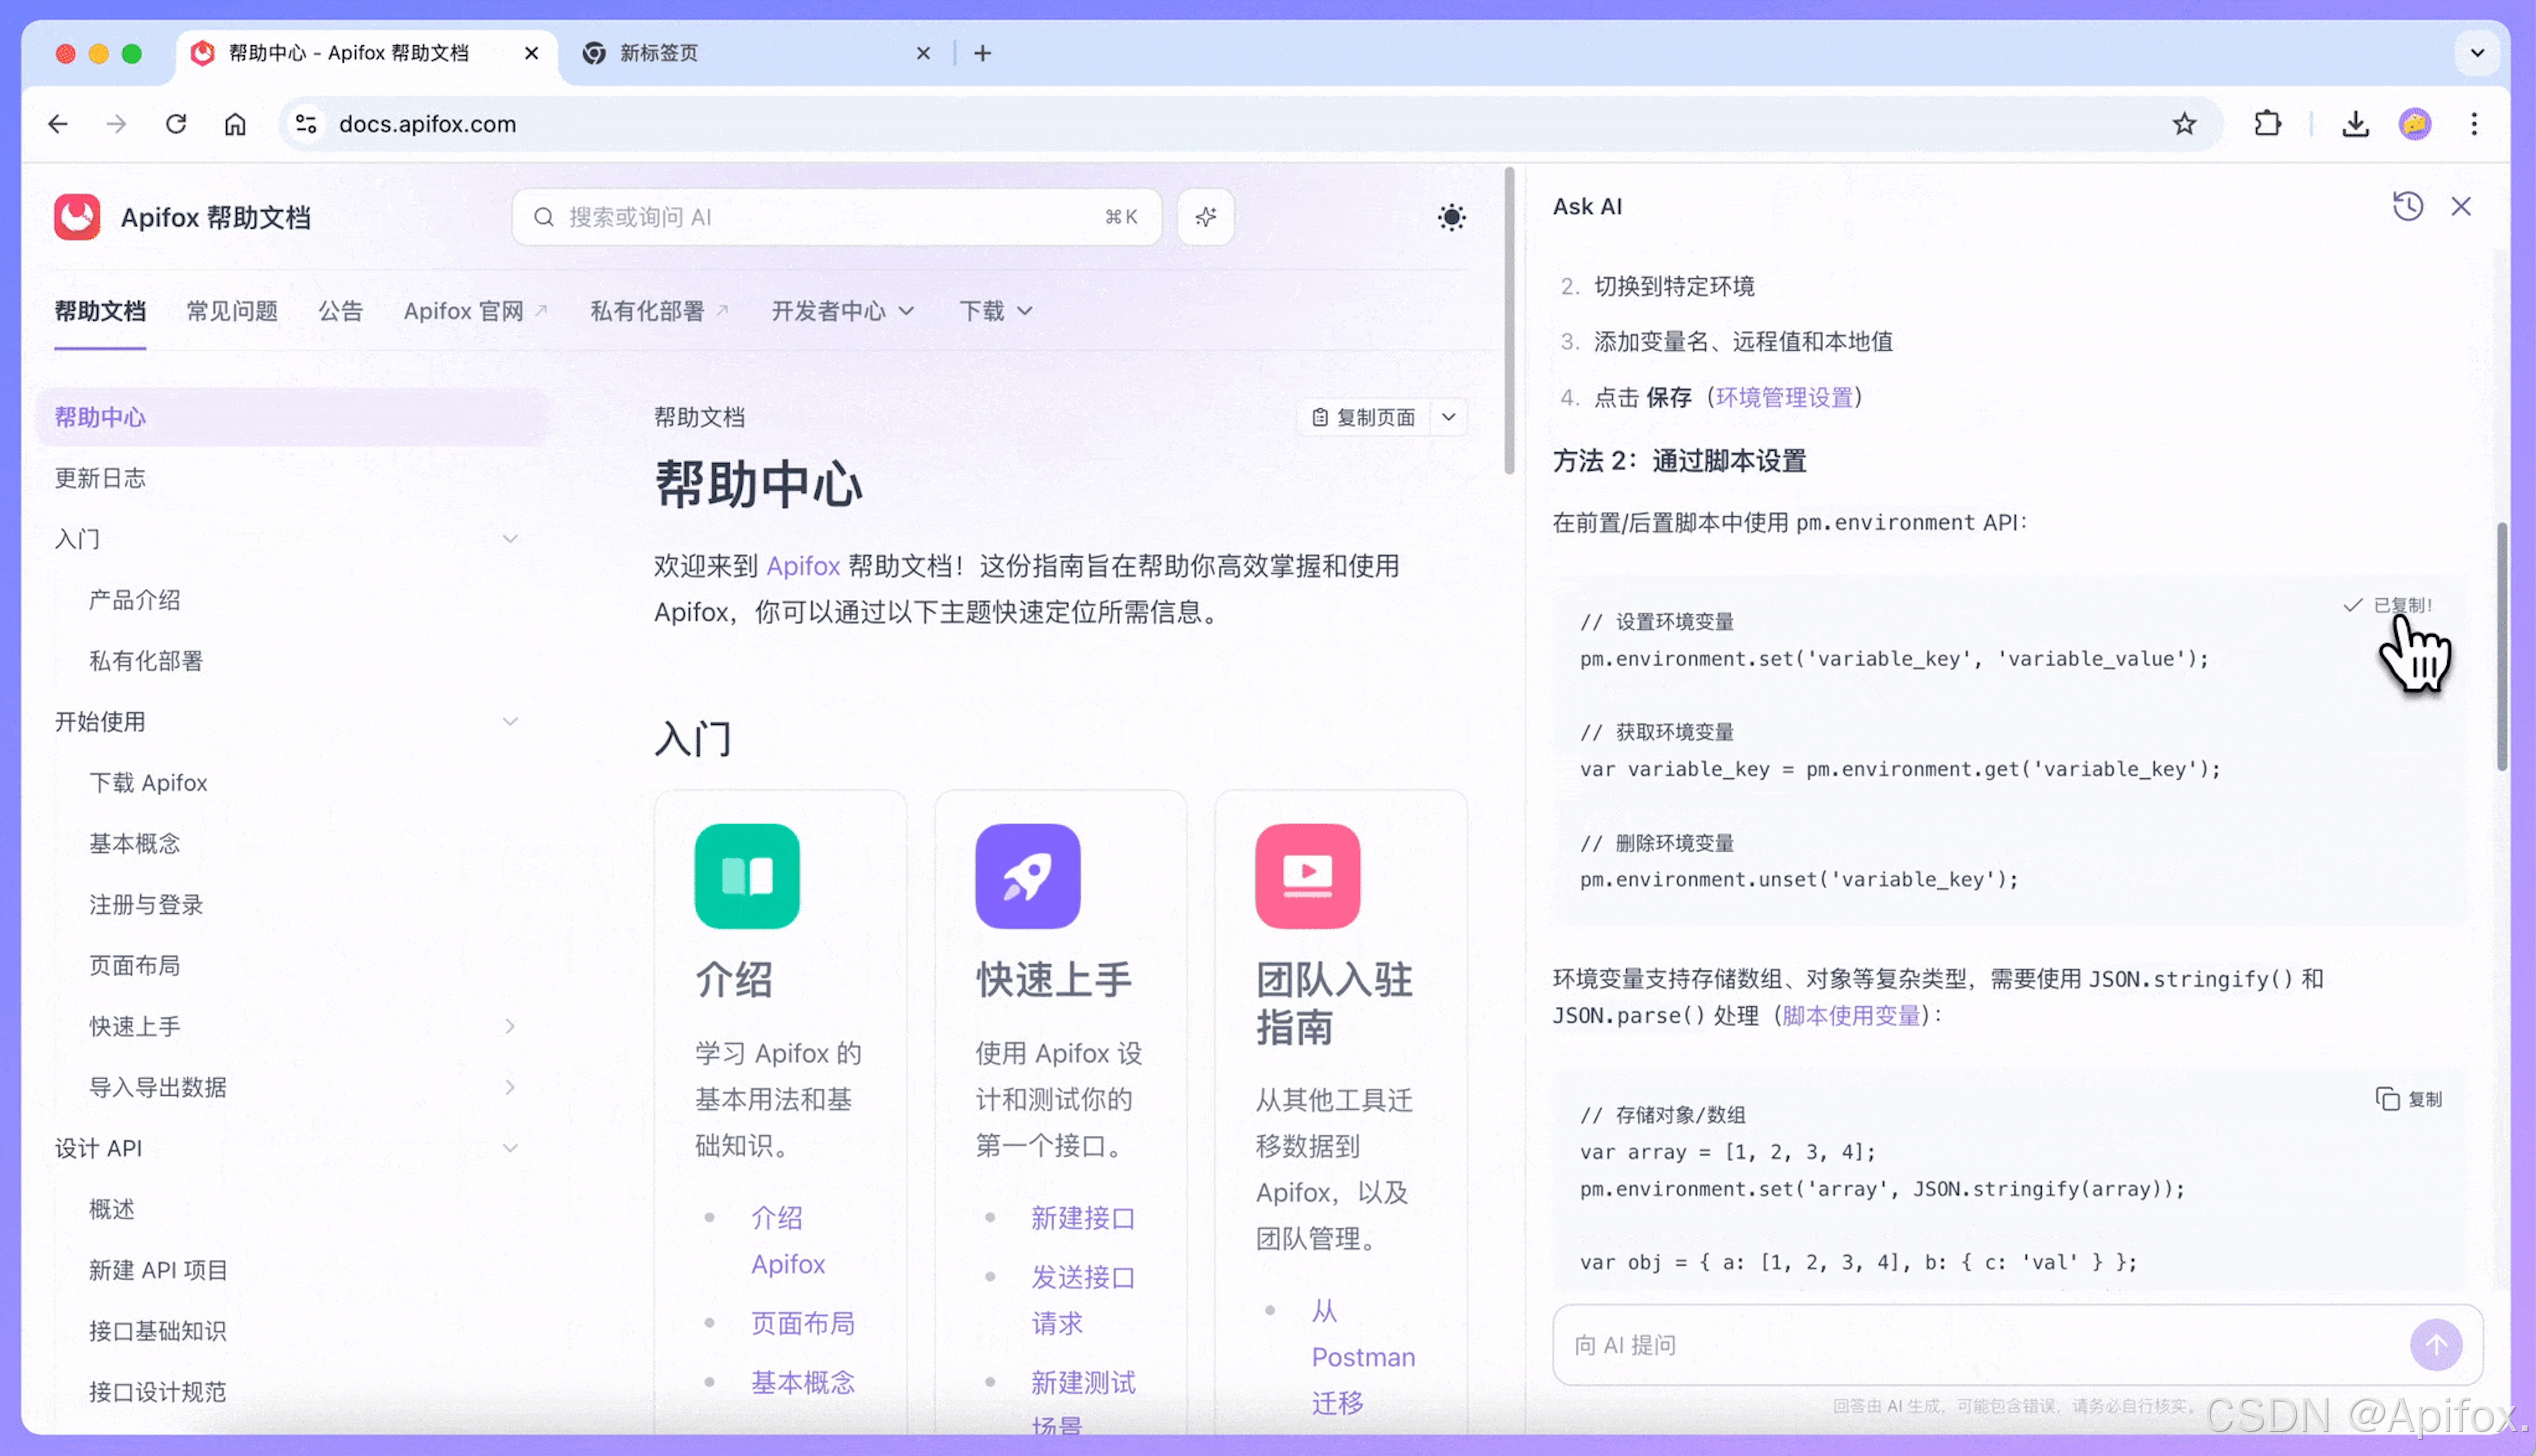Viewport: 2536px width, 1456px height.
Task: Open 私有化部署 external nav link
Action: [x=659, y=311]
